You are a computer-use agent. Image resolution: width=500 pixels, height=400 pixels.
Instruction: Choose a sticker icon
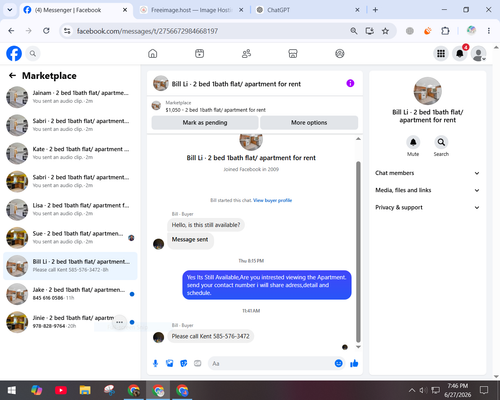(x=184, y=363)
